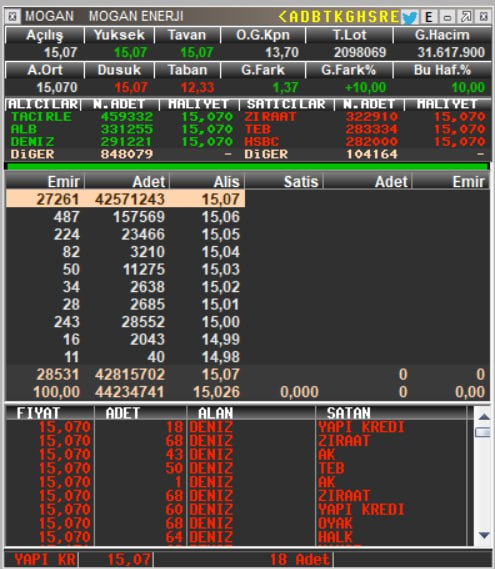
Task: Select the yellow 'R' letter shortcut
Action: point(383,17)
